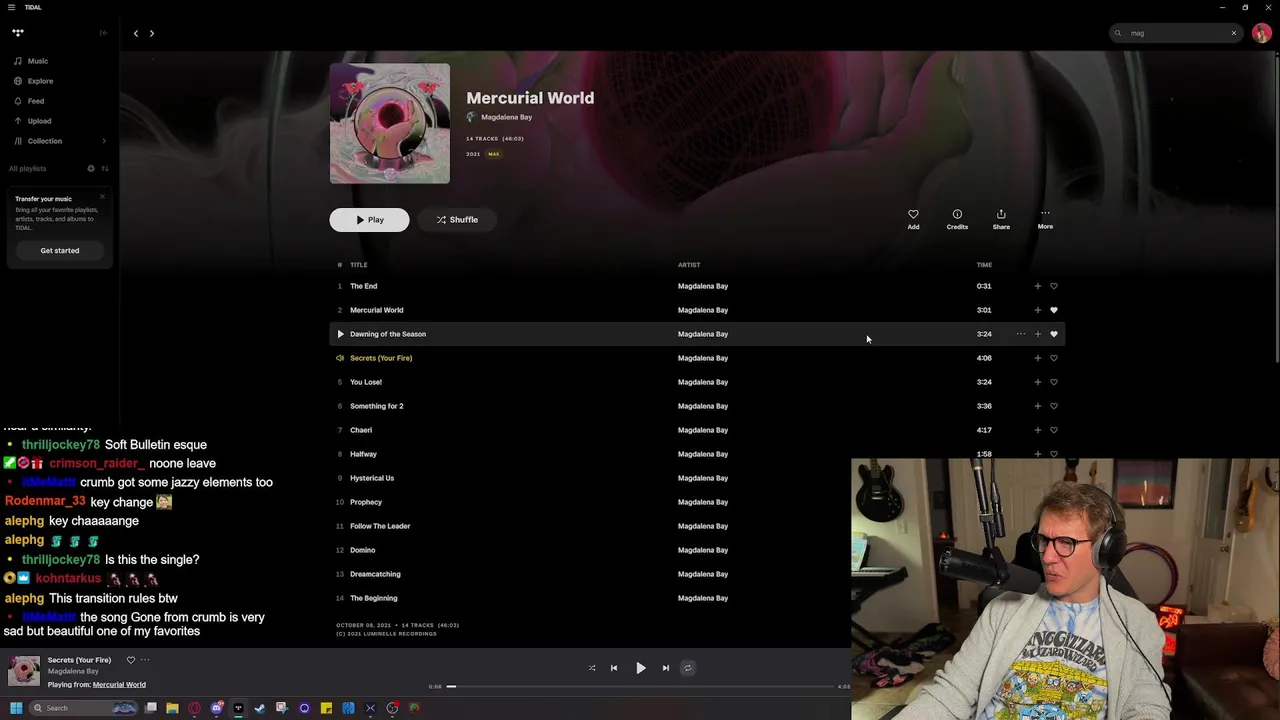Like Secrets (Your Fire) in track list

point(1054,358)
